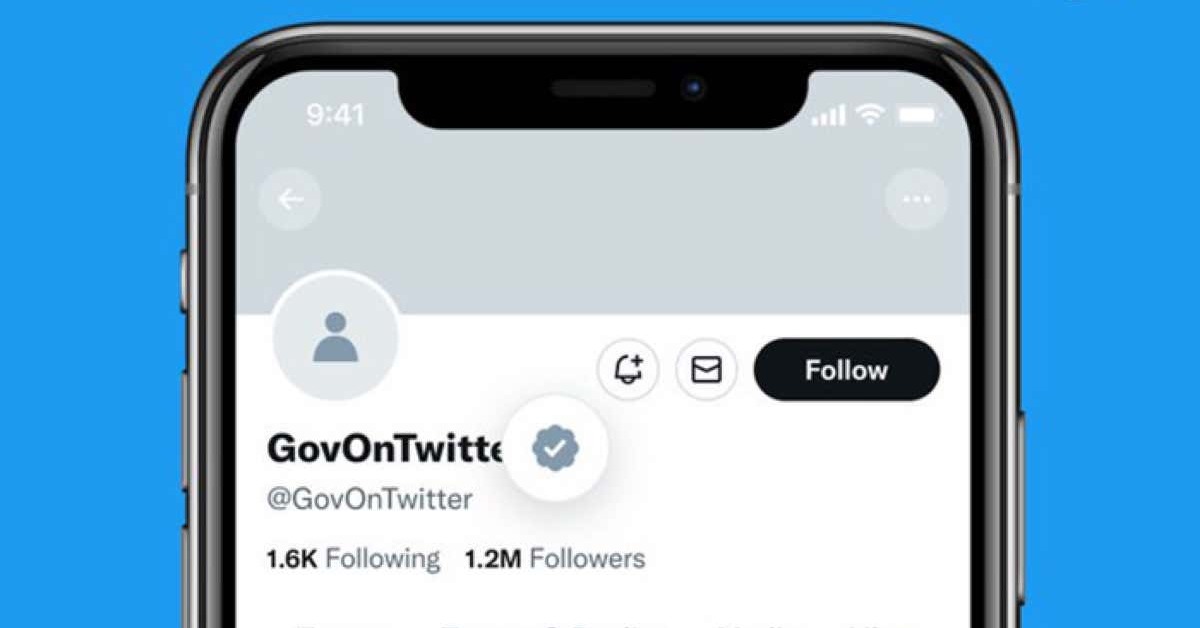Screen dimensions: 1200x628
Task: Tap the 9:41 clock in status bar
Action: (335, 115)
